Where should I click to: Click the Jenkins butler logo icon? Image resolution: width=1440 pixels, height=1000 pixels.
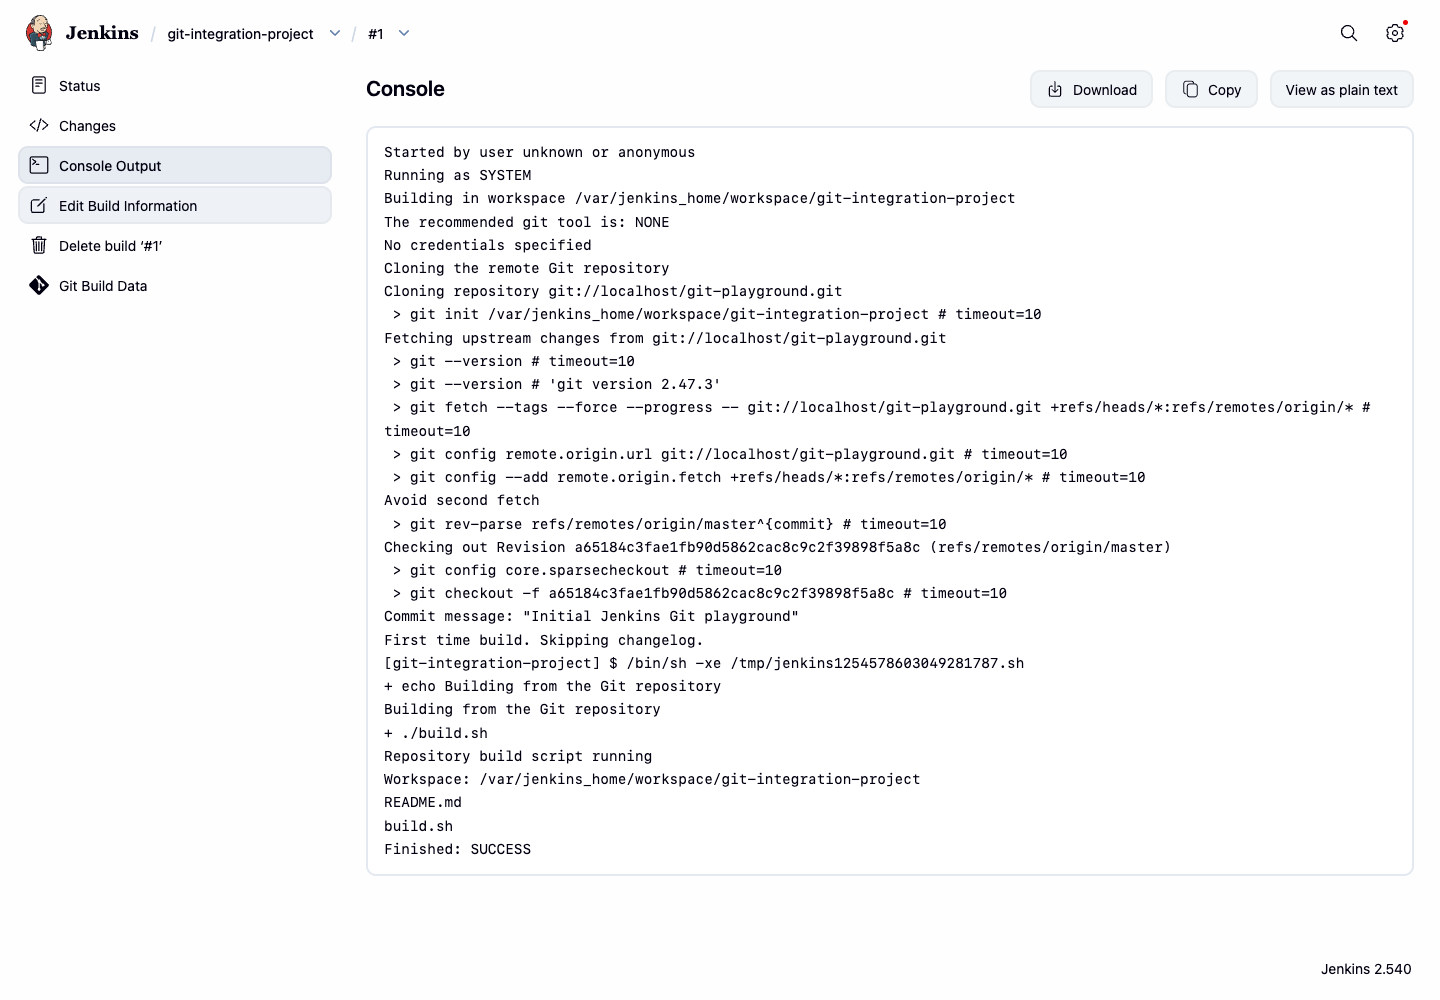coord(39,33)
